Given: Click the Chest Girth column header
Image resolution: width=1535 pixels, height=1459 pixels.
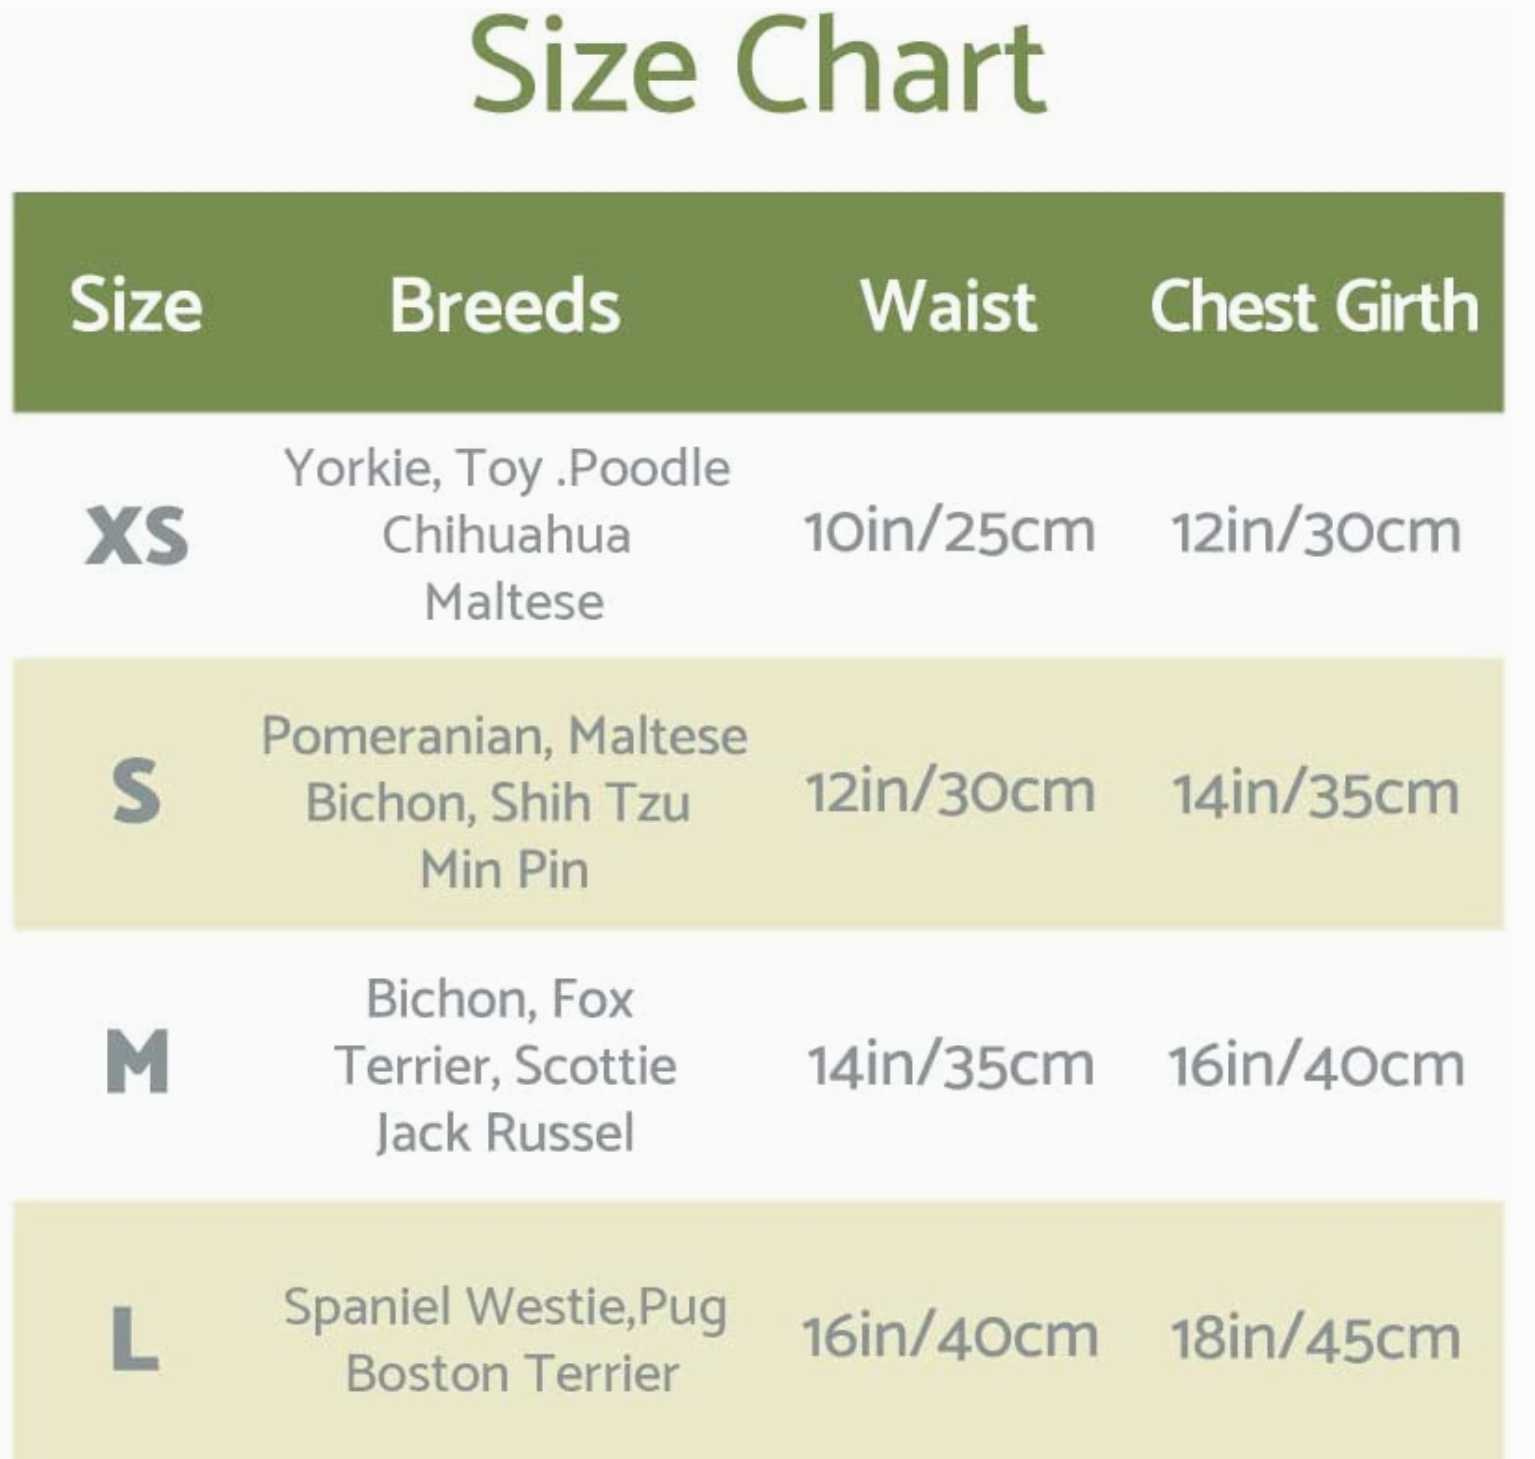Looking at the screenshot, I should [1314, 305].
